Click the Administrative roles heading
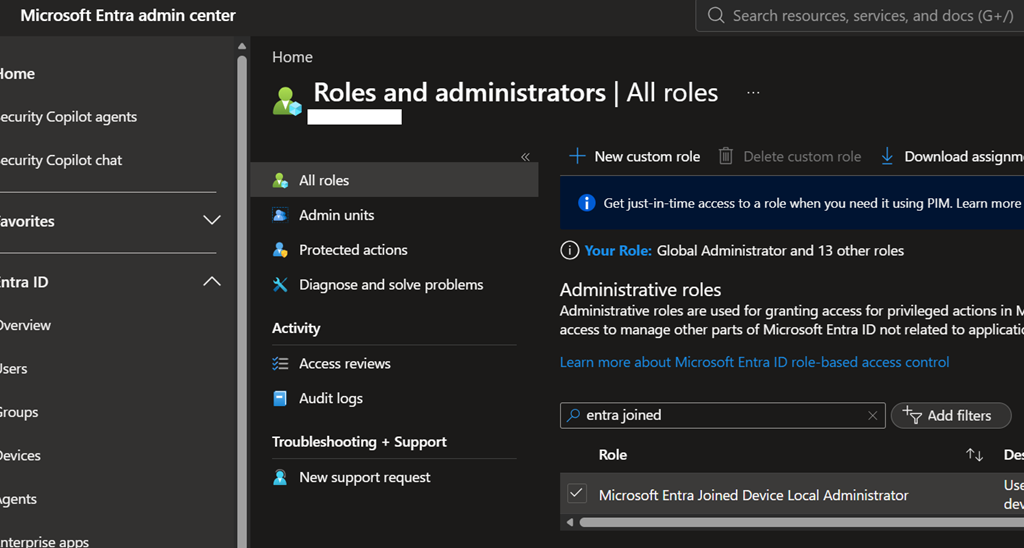This screenshot has height=548, width=1024. (x=640, y=290)
